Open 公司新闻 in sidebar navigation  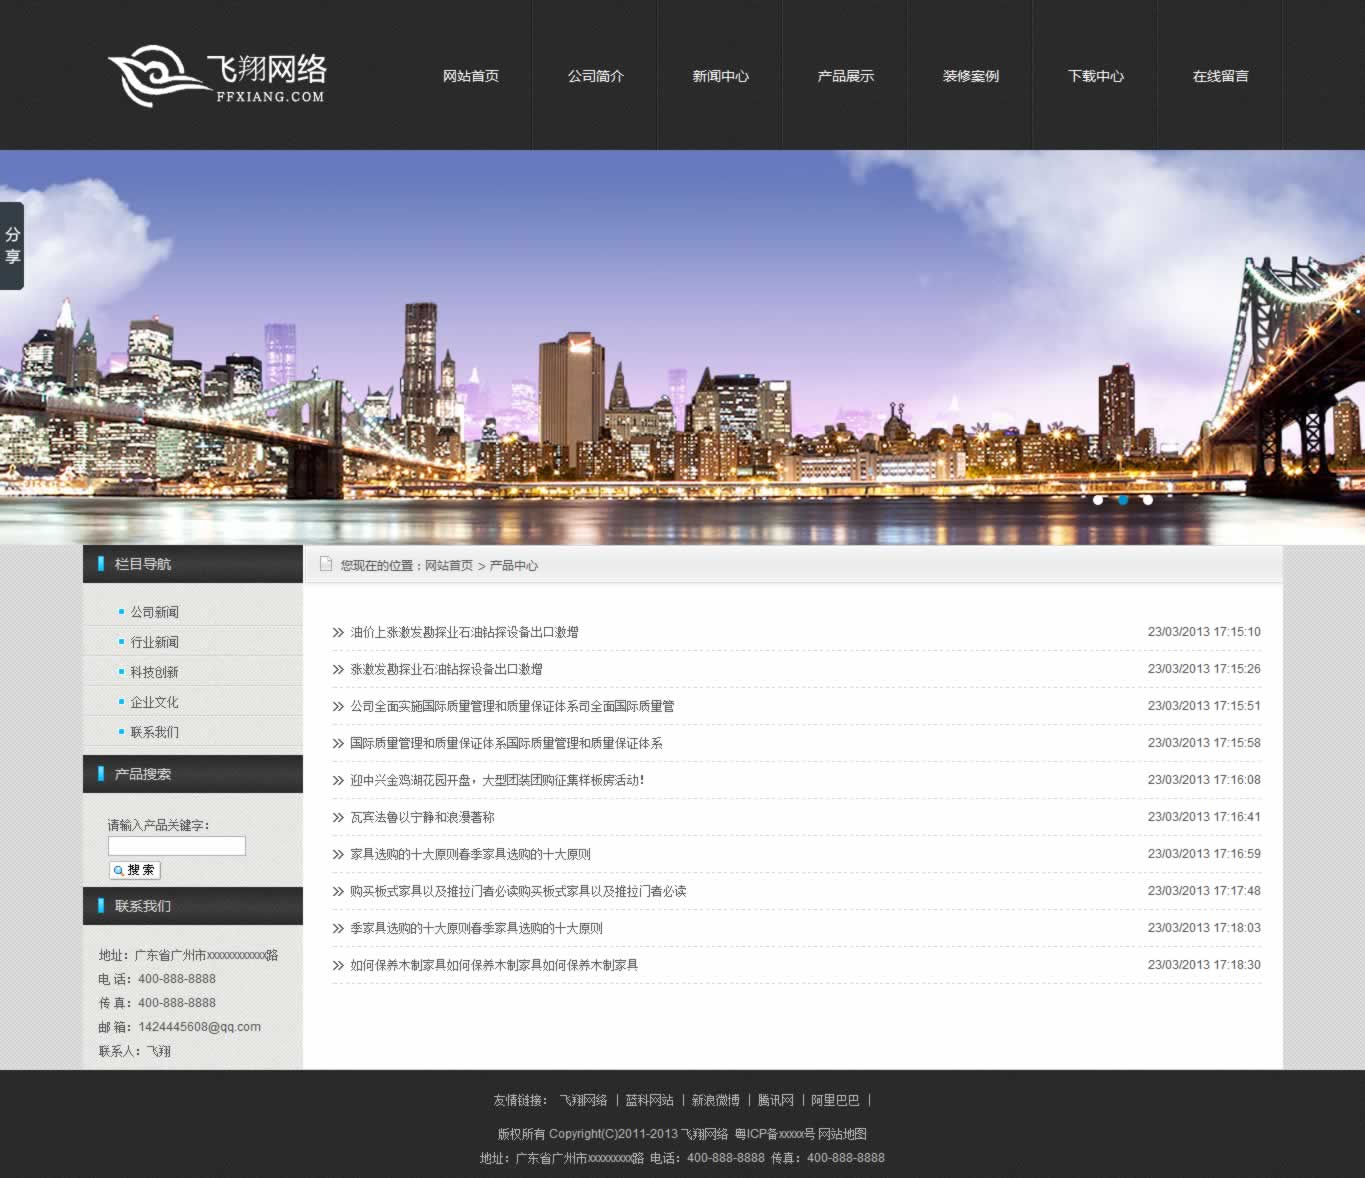click(x=155, y=612)
